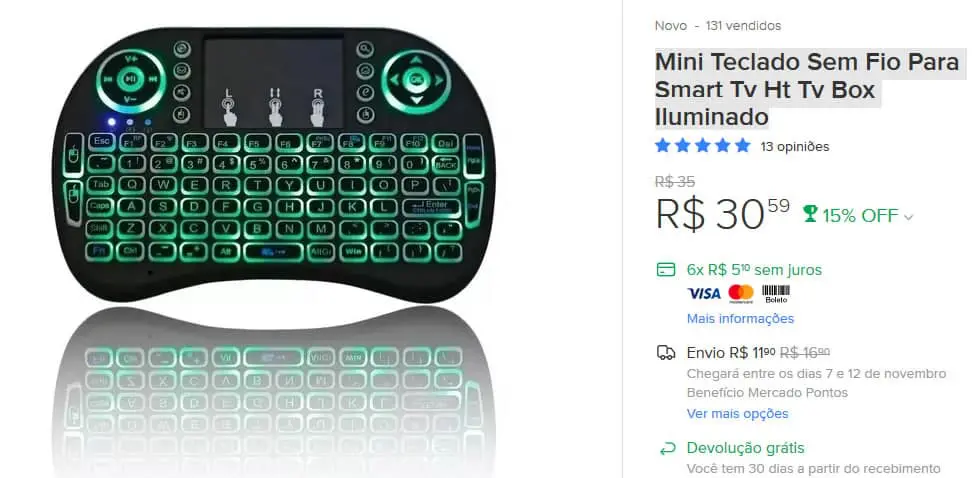This screenshot has width=972, height=478.
Task: Click the Visa card logo
Action: [704, 293]
